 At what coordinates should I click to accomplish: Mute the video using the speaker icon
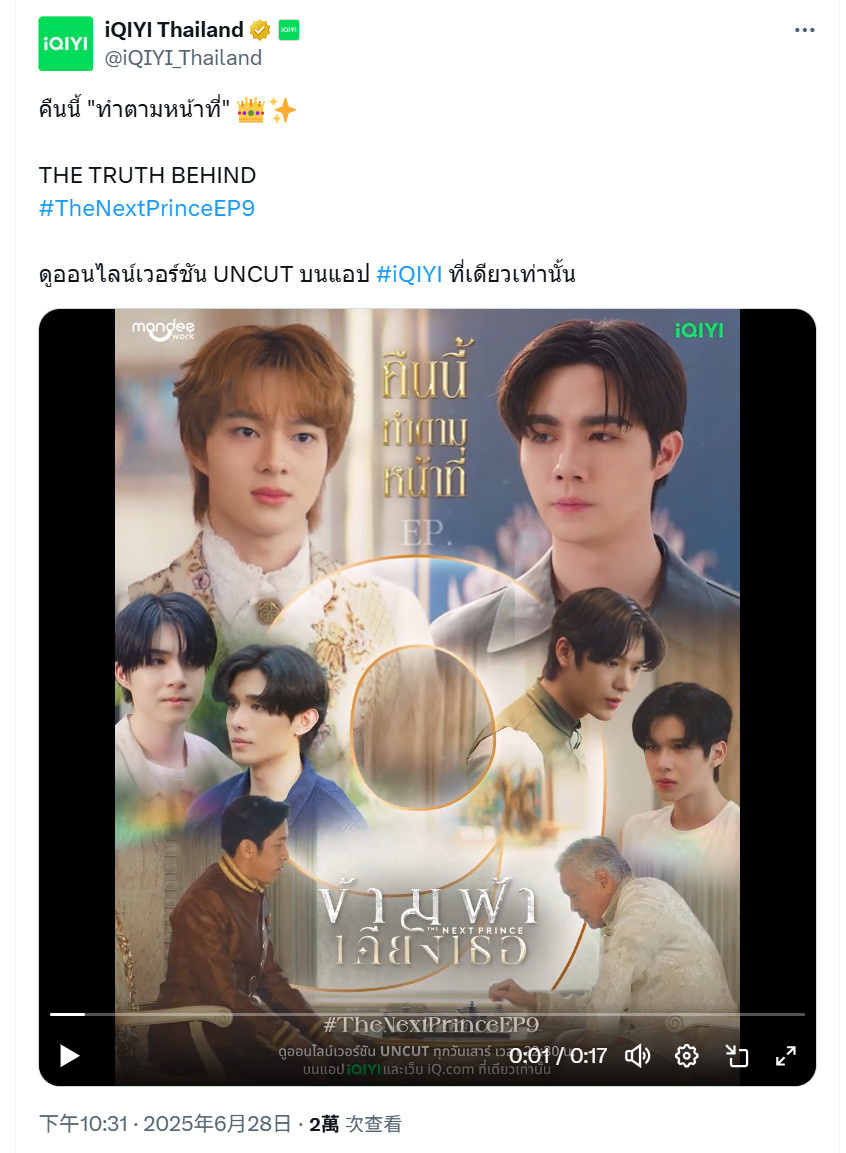coord(637,1056)
